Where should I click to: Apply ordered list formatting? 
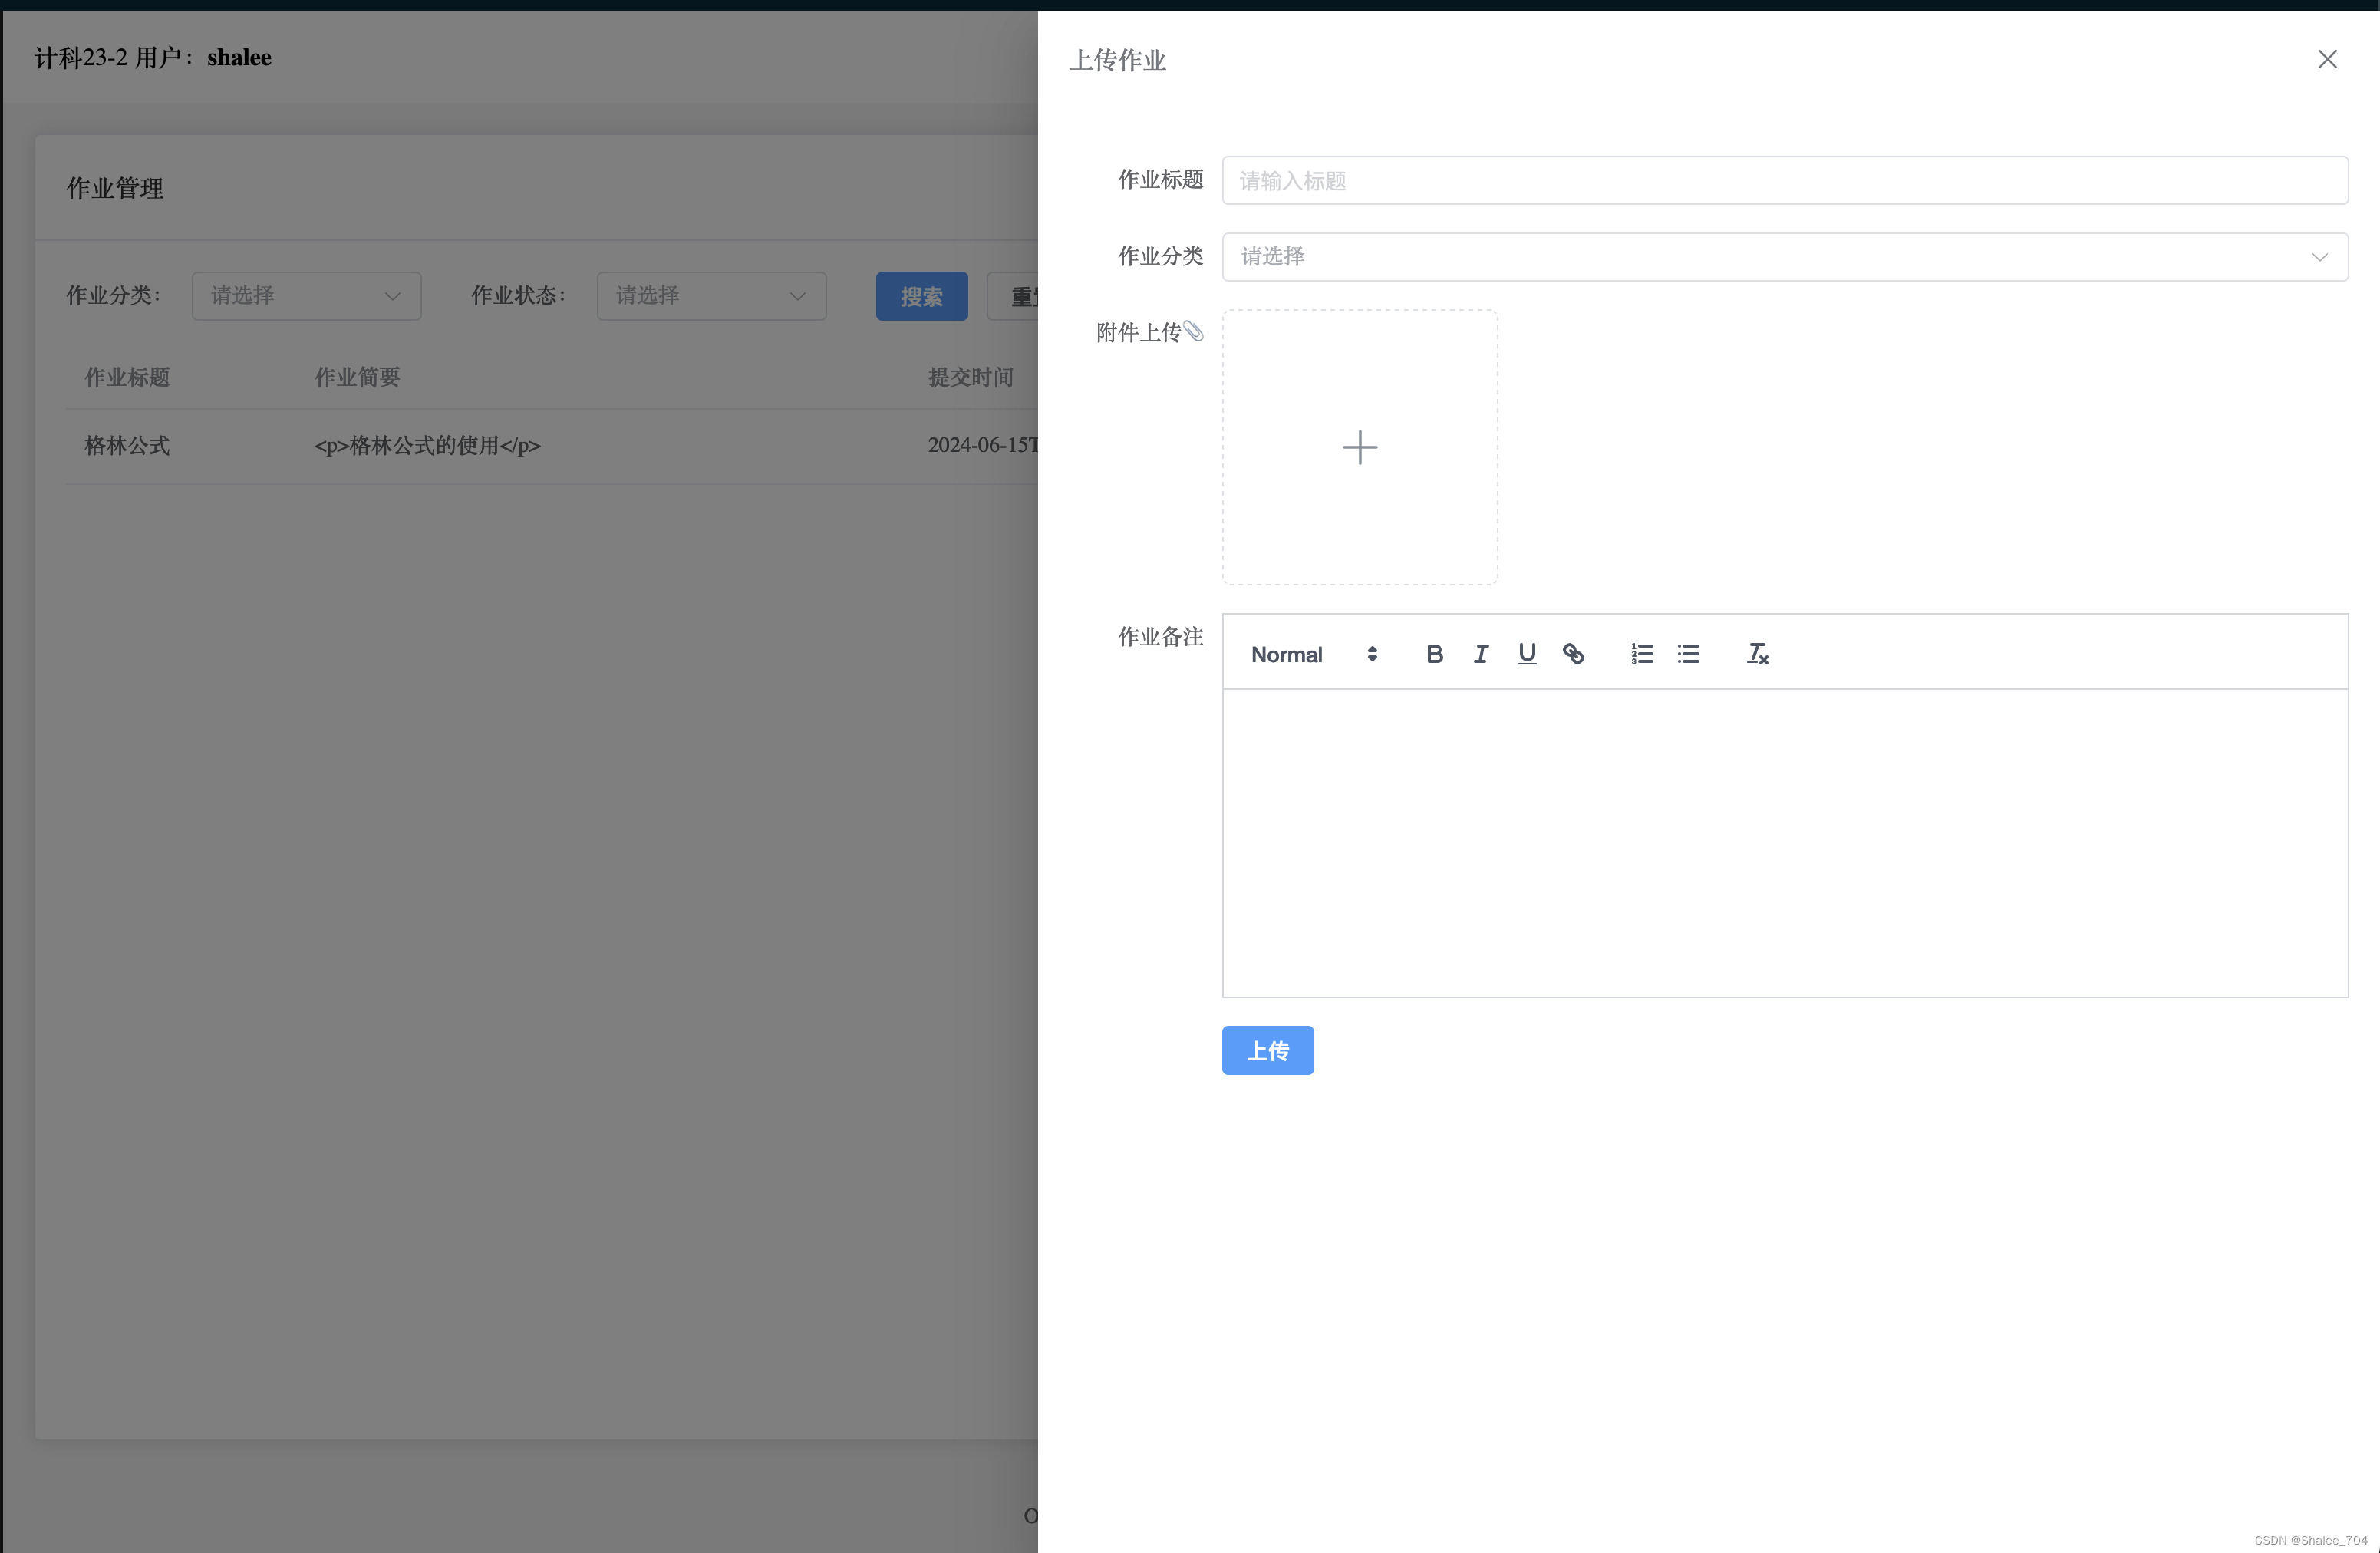pyautogui.click(x=1642, y=654)
